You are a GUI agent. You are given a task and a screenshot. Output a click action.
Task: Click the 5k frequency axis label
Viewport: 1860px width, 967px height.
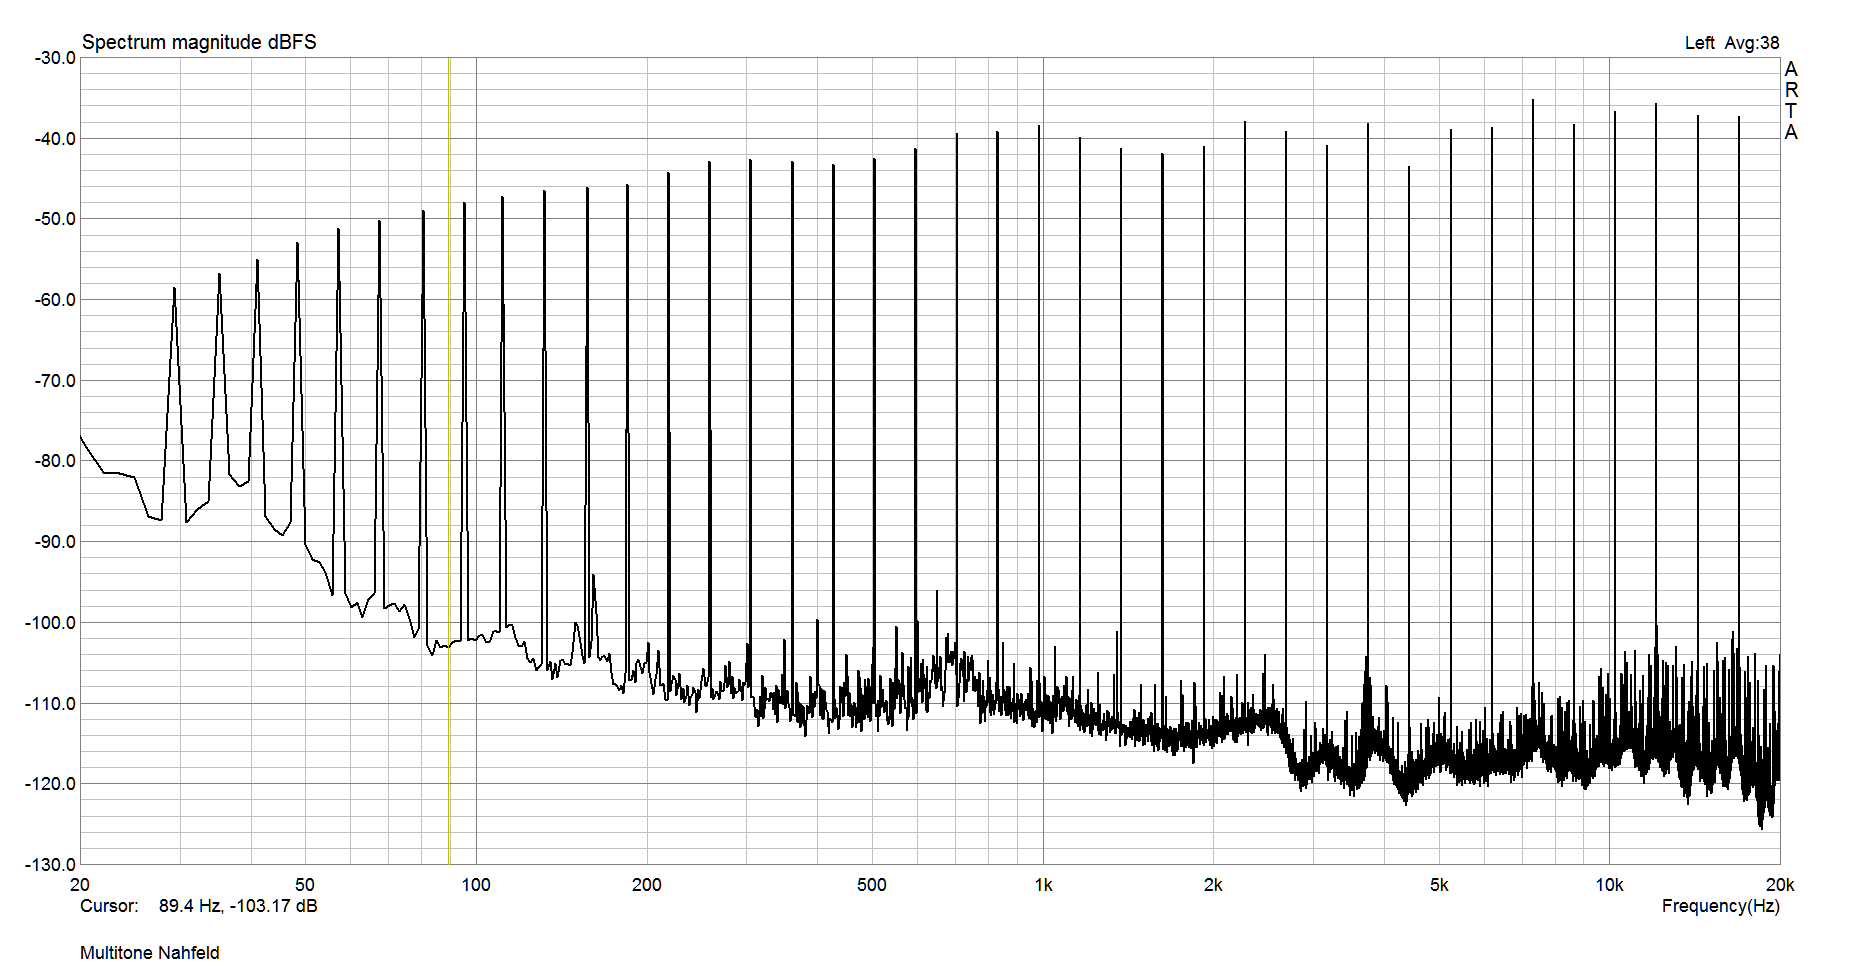(1439, 885)
